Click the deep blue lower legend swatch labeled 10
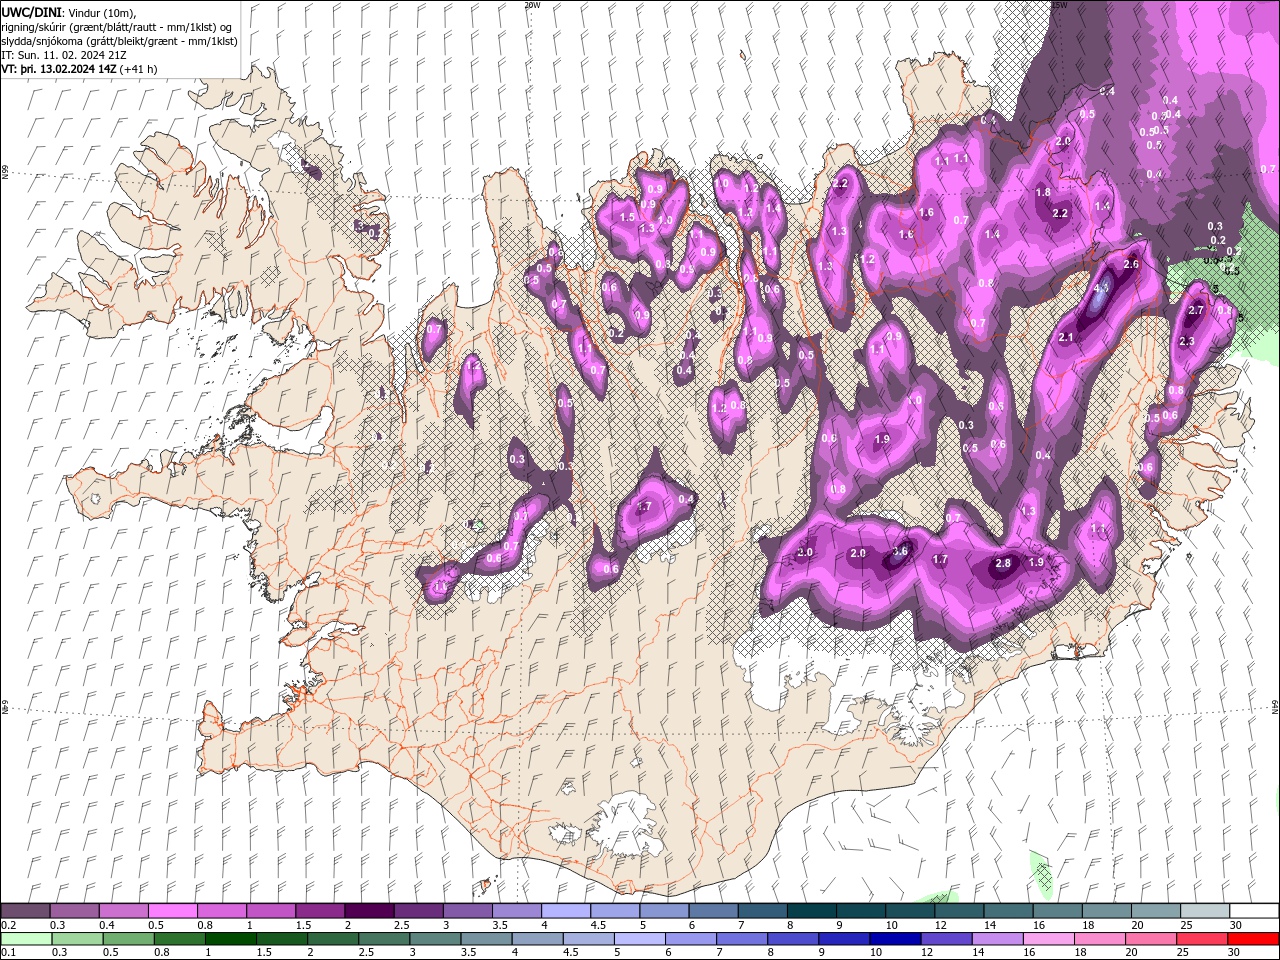Screen dimensions: 1280x960 (x=895, y=939)
